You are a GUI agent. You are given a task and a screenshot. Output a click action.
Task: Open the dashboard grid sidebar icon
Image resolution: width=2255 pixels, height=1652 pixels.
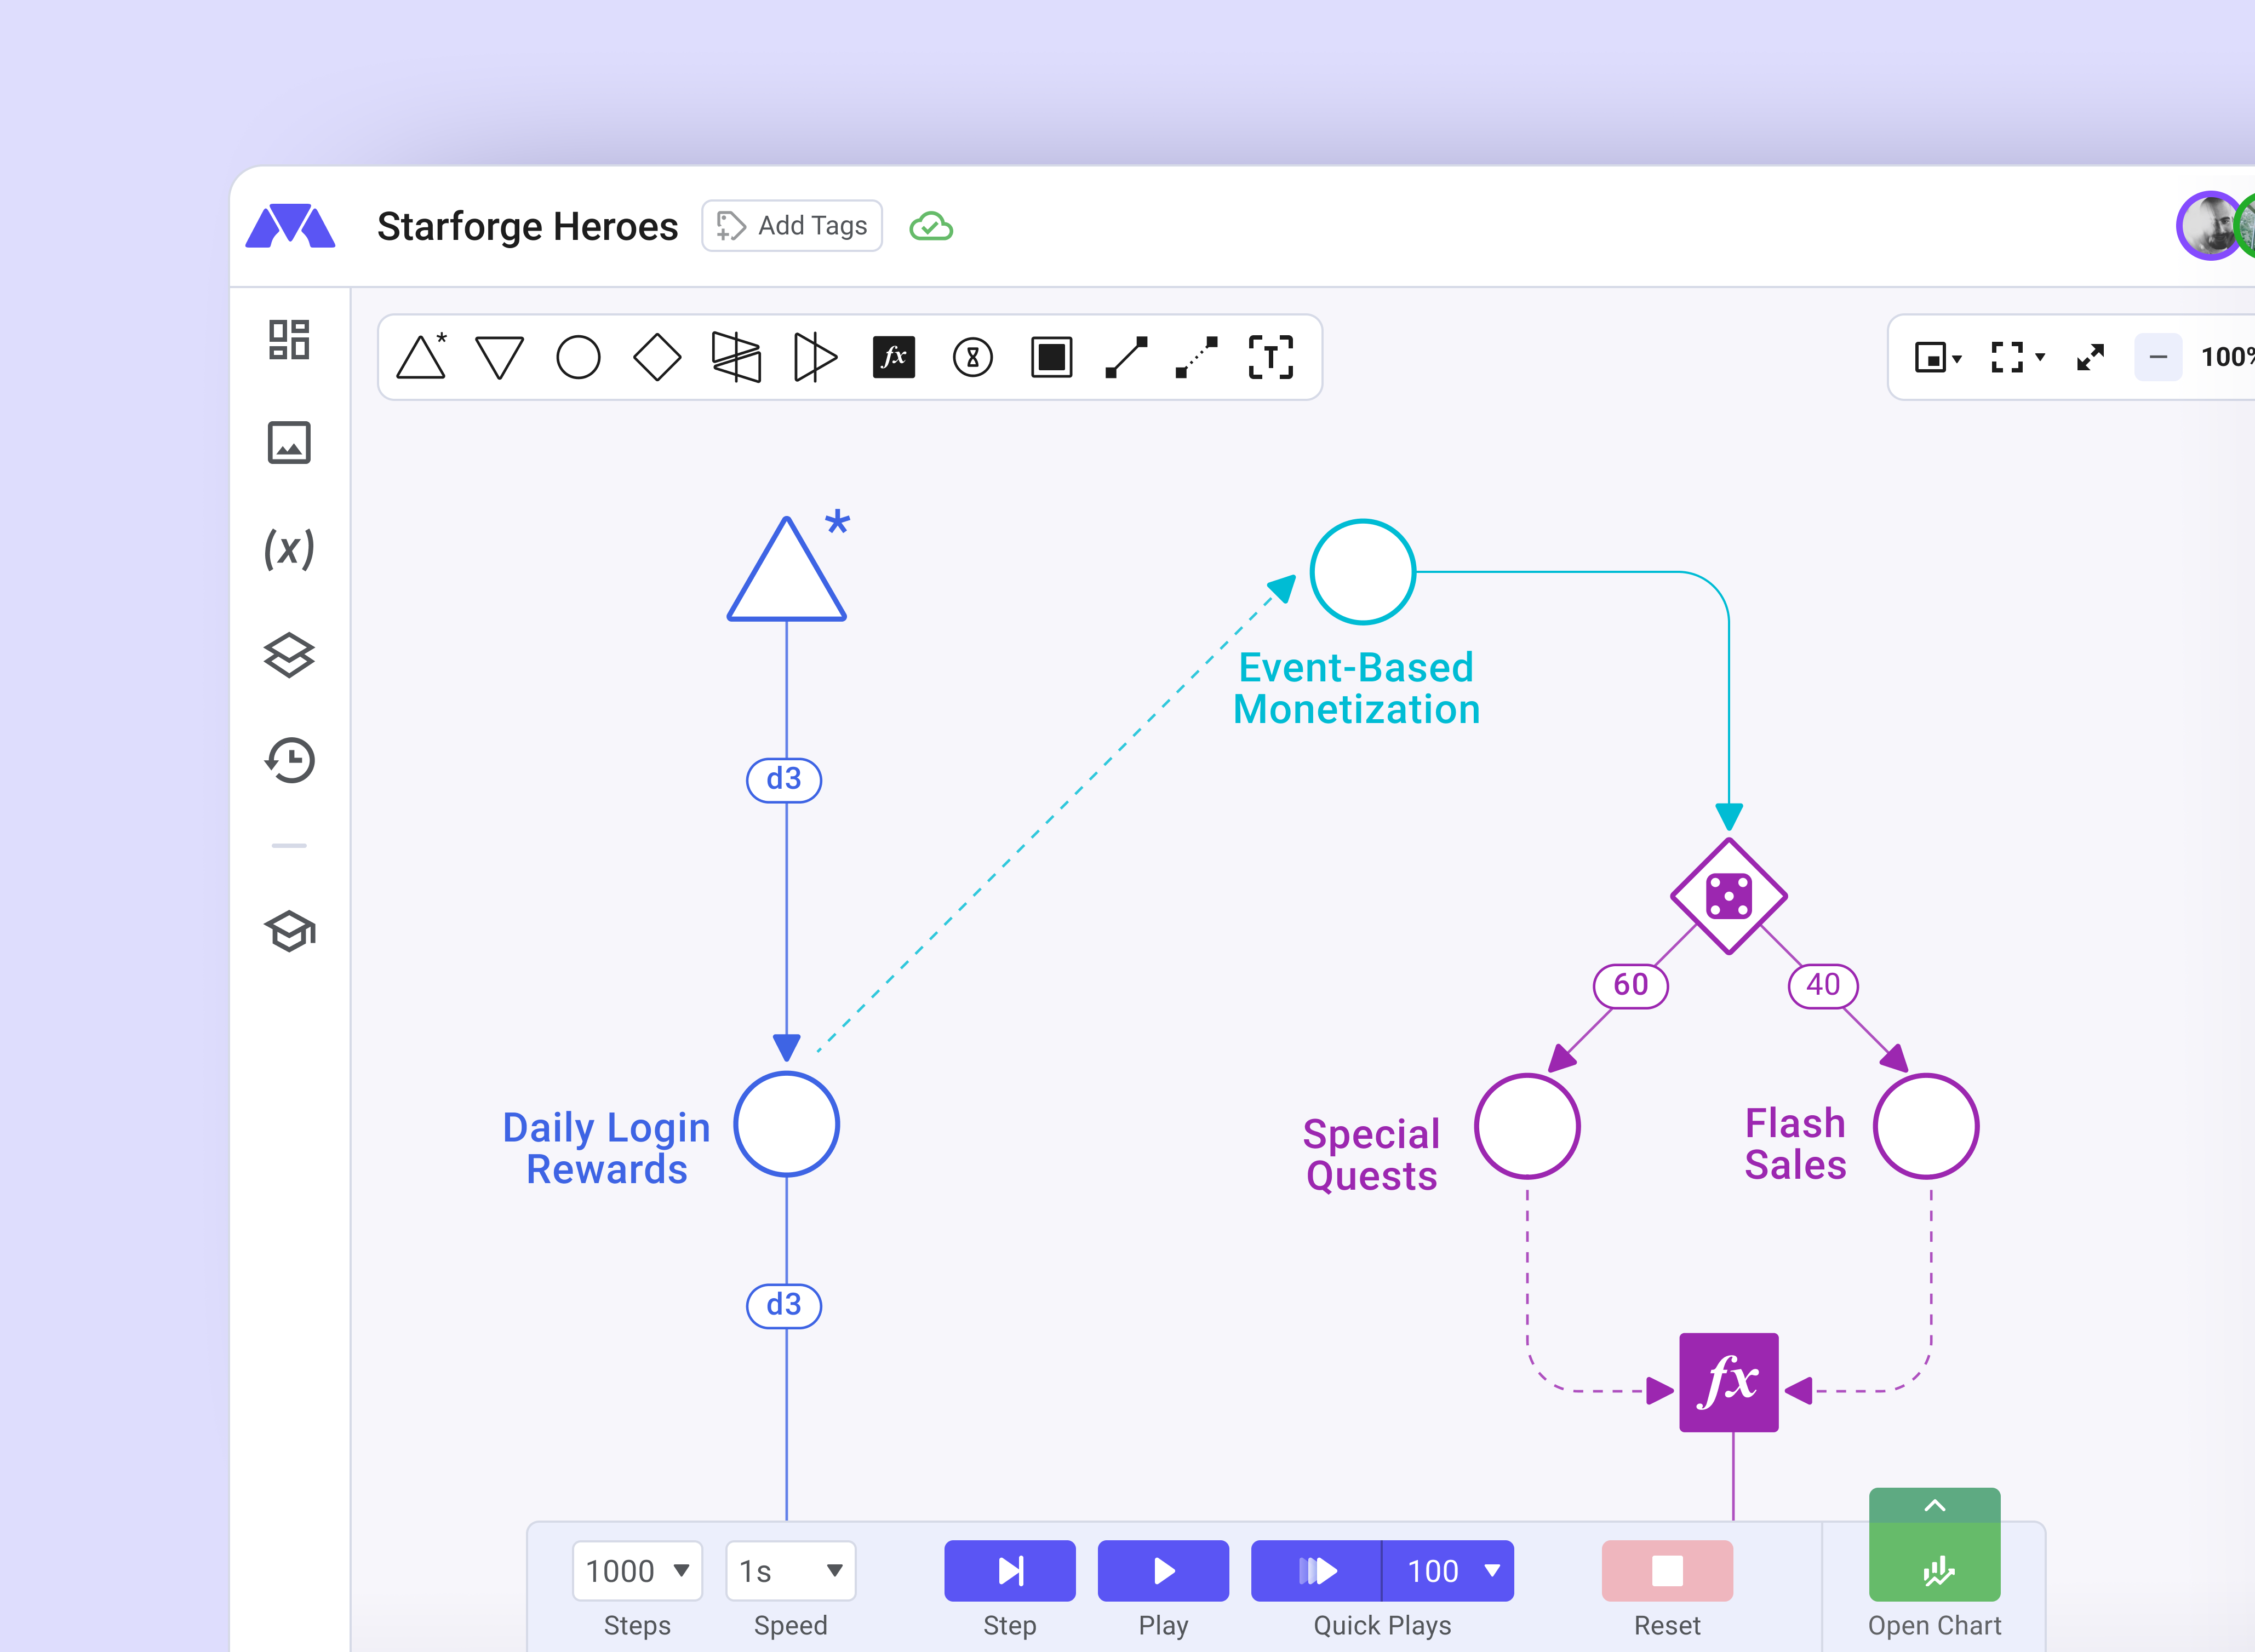point(289,340)
